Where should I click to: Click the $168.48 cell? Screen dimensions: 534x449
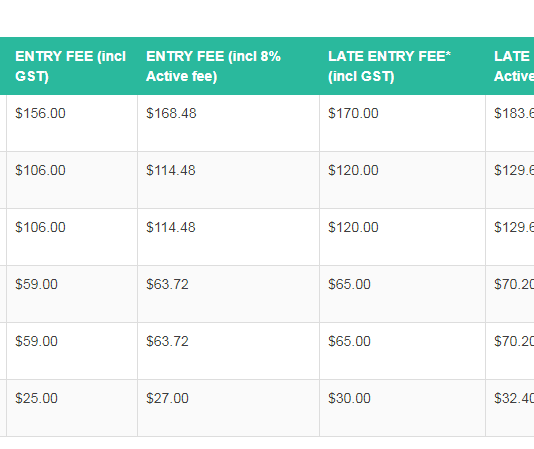point(229,123)
